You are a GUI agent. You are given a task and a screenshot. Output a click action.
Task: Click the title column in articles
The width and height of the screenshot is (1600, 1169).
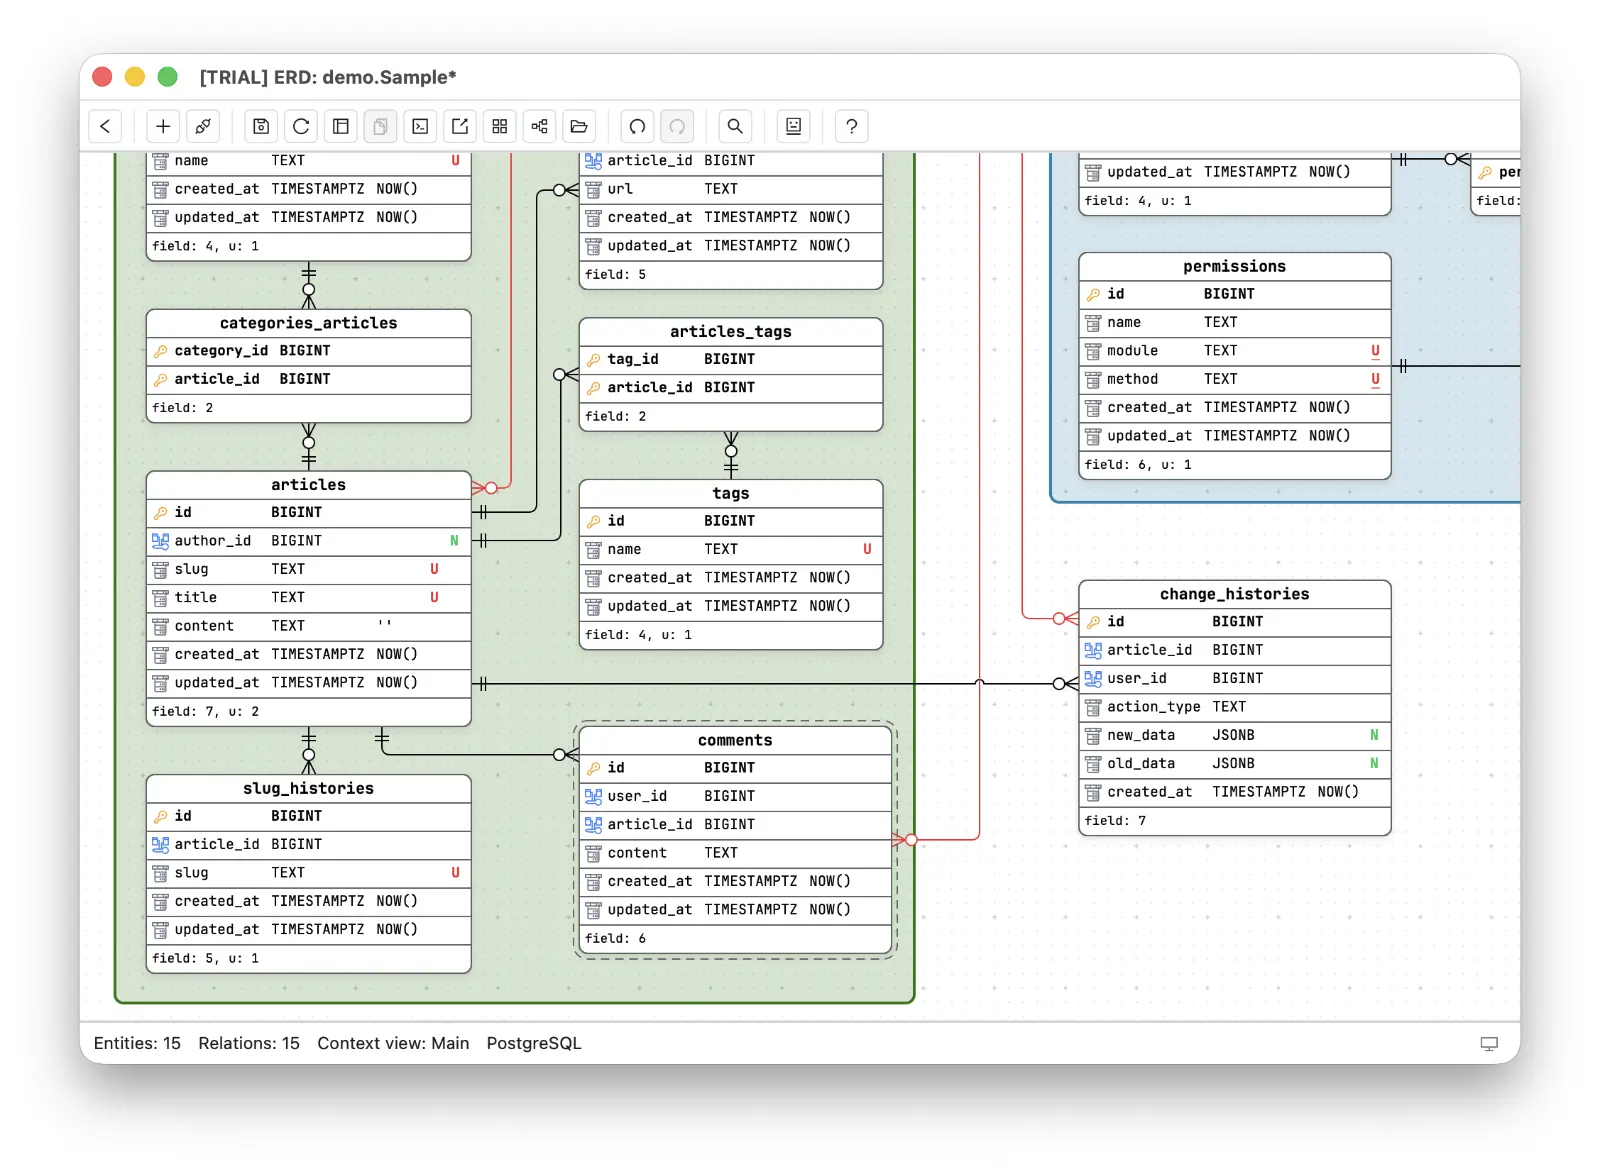308,598
